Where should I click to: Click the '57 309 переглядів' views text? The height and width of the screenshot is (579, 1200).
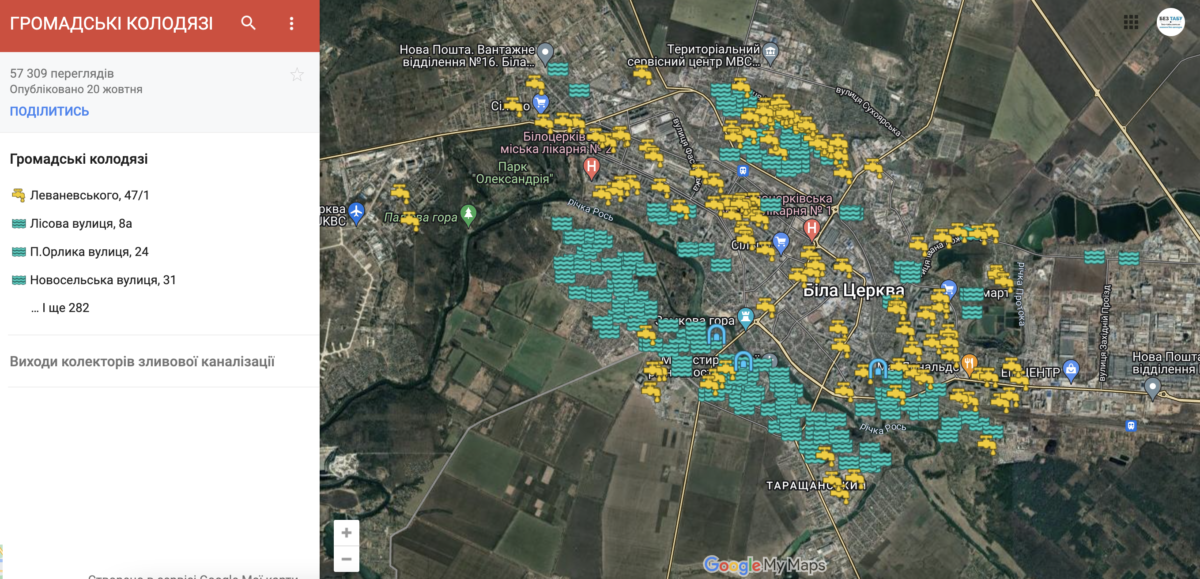pyautogui.click(x=62, y=73)
